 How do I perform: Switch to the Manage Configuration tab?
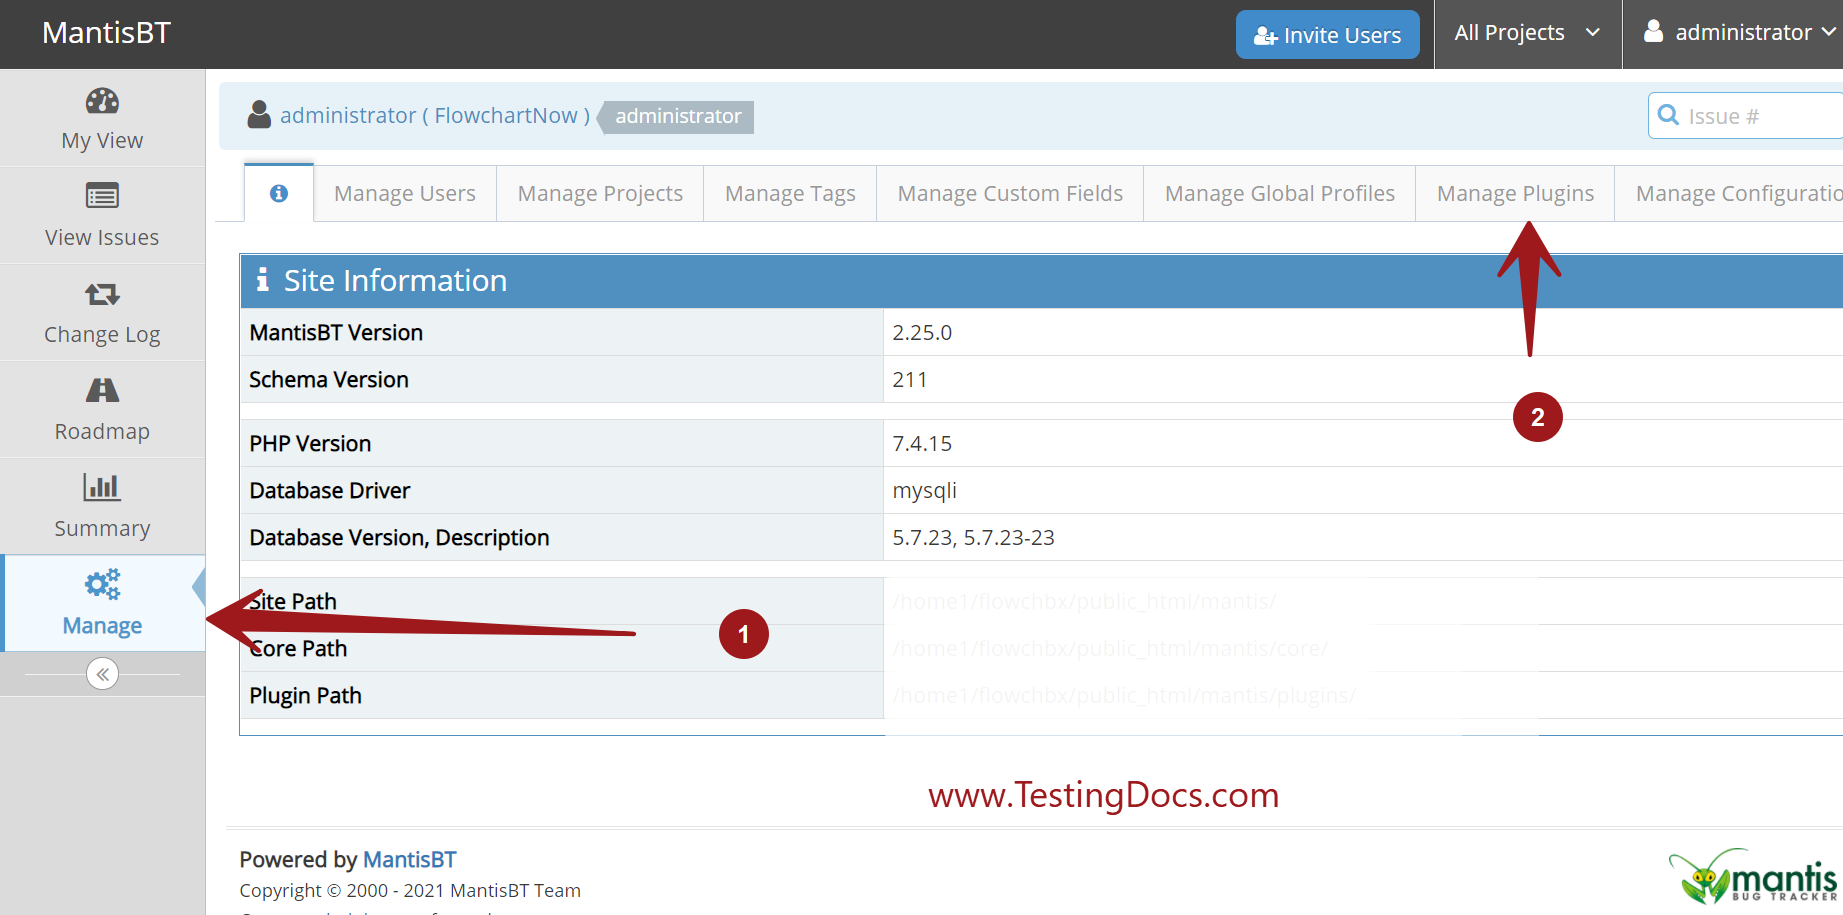pyautogui.click(x=1729, y=194)
